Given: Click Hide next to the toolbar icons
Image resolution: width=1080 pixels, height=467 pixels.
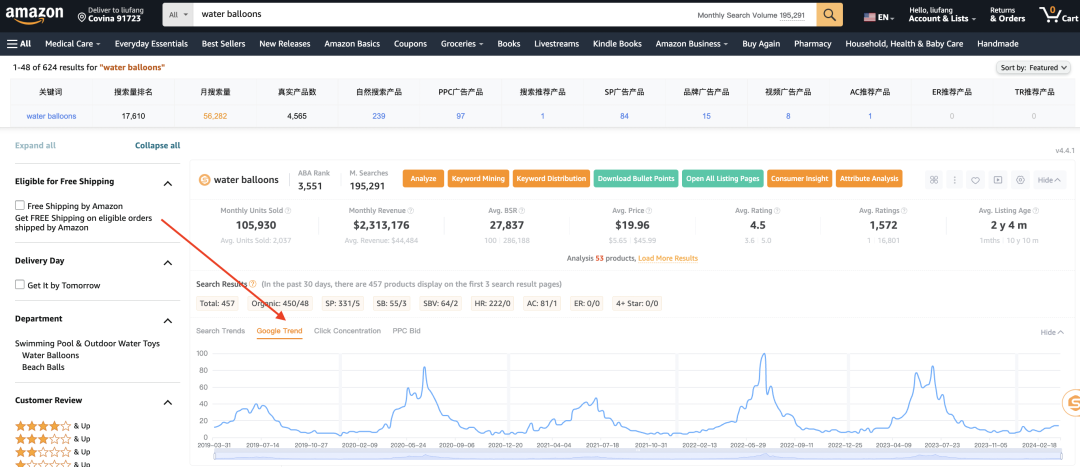Looking at the screenshot, I should pos(1049,180).
